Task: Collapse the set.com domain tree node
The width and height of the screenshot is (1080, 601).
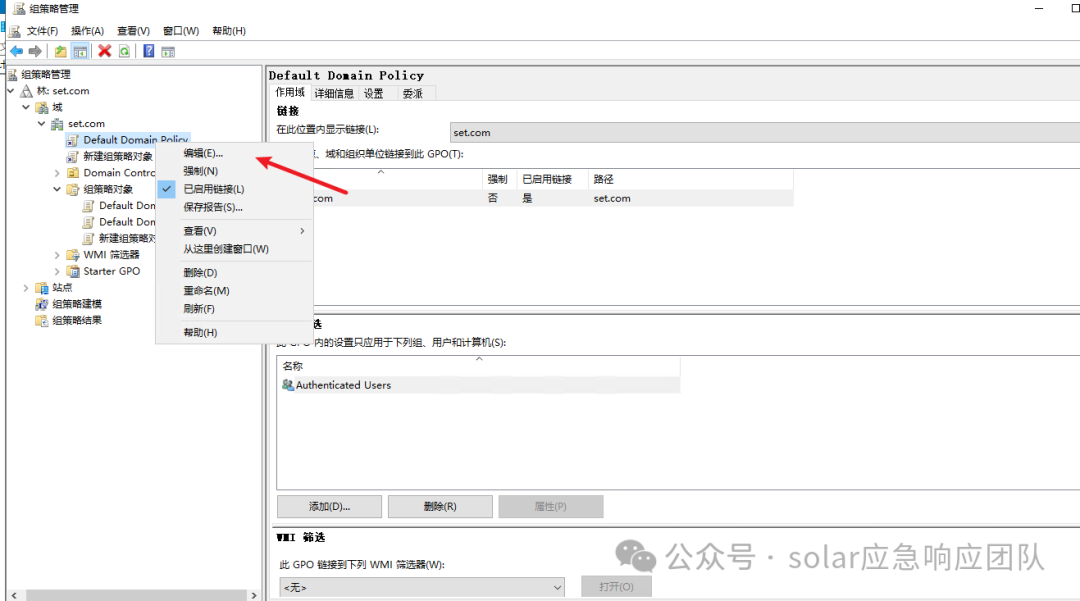Action: (42, 124)
